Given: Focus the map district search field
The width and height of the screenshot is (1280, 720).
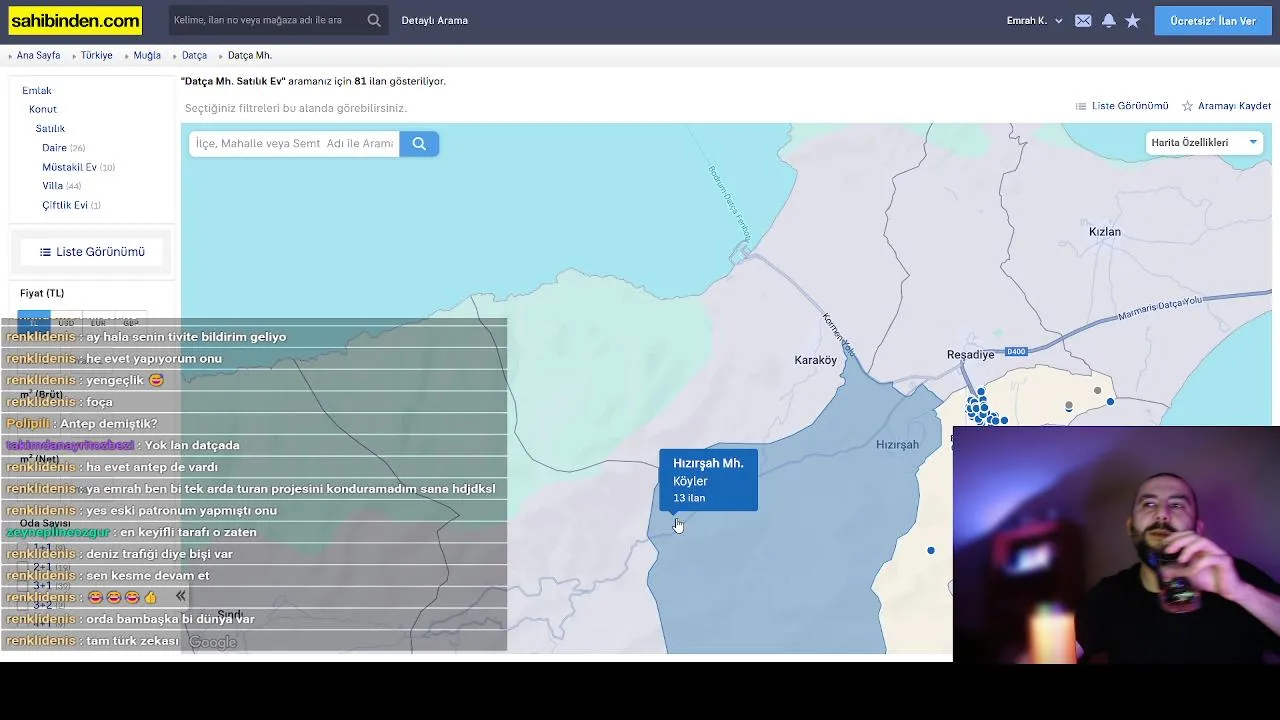Looking at the screenshot, I should click(x=294, y=144).
